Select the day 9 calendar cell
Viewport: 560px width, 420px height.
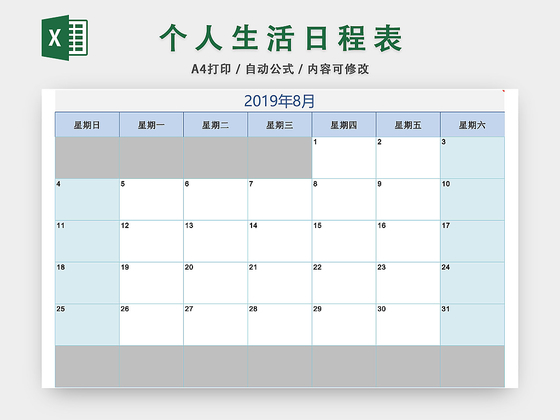(x=408, y=200)
